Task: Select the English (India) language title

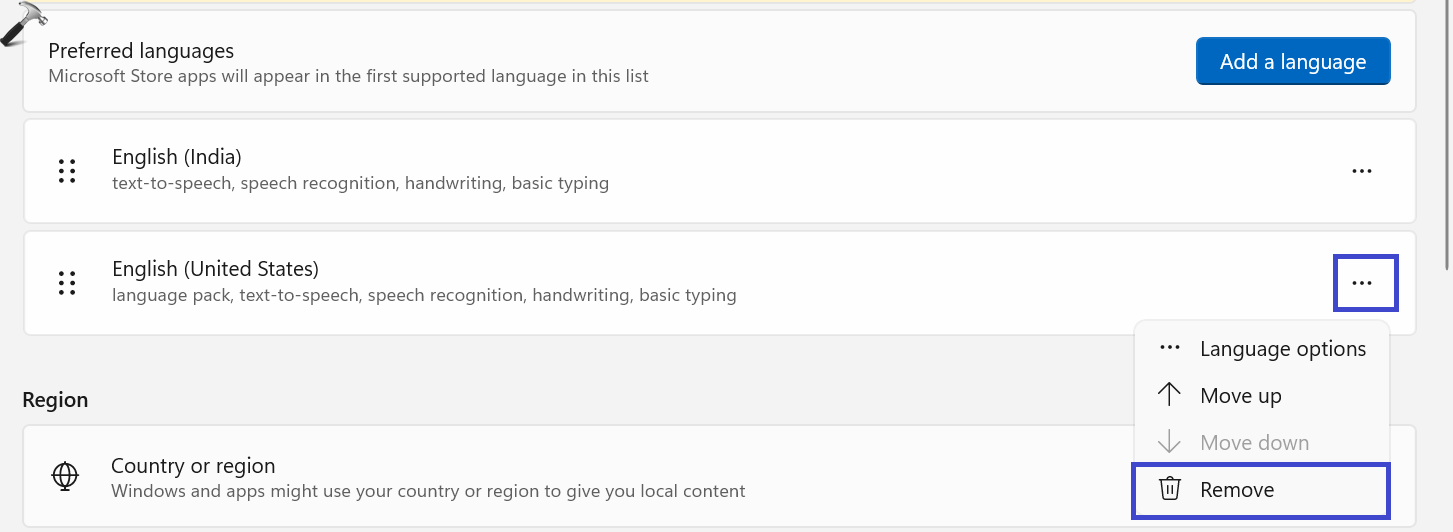Action: tap(177, 157)
